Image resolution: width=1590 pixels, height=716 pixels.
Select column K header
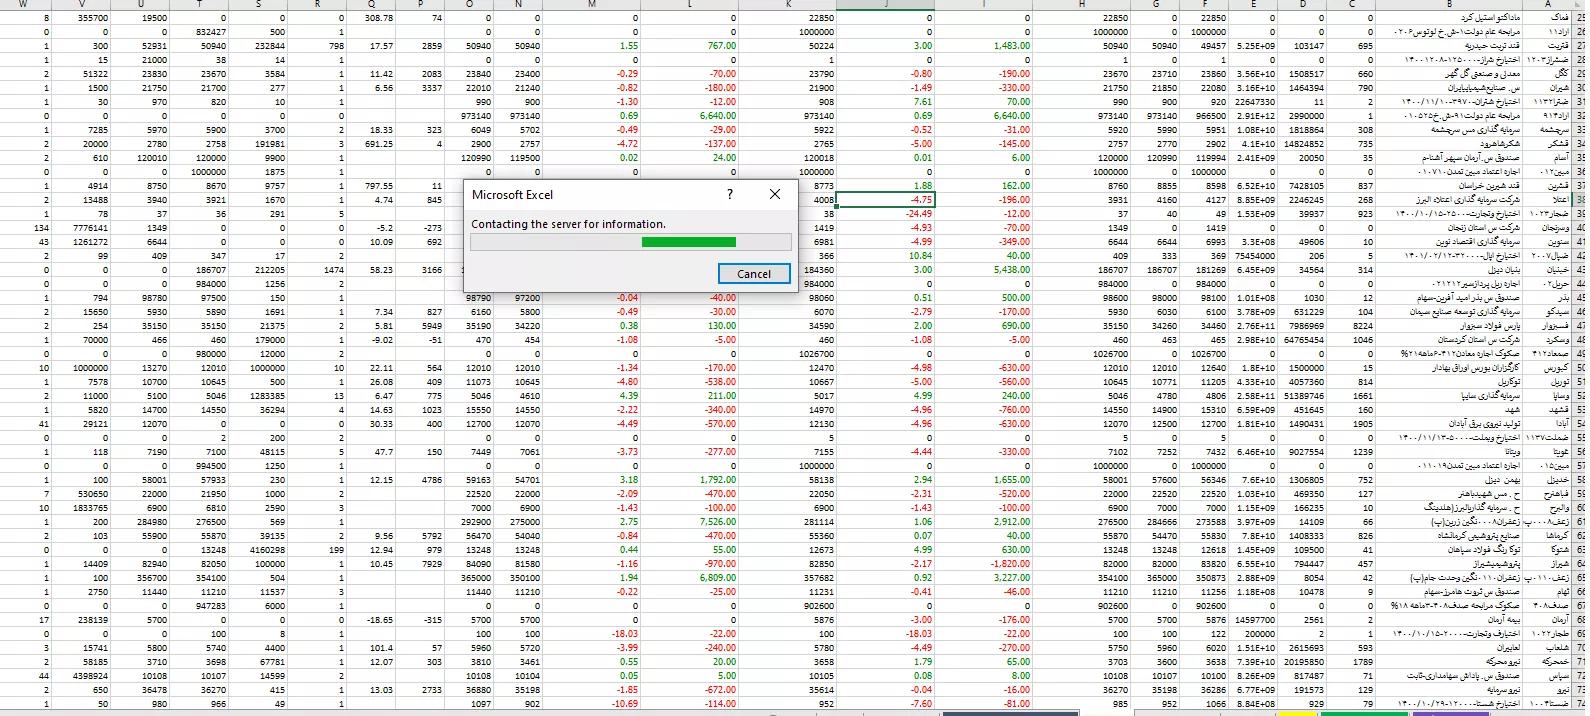(x=787, y=4)
